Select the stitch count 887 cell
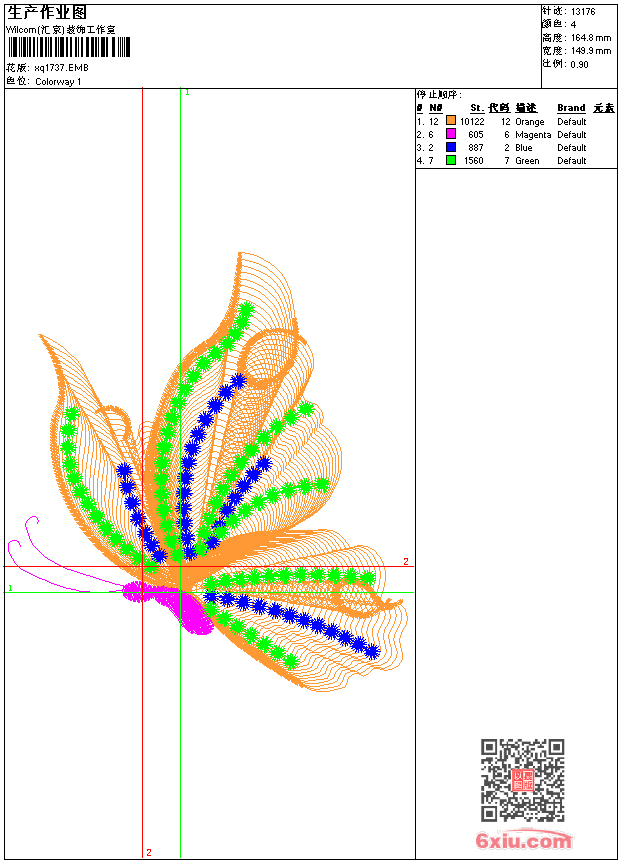This screenshot has height=860, width=620. click(x=476, y=148)
